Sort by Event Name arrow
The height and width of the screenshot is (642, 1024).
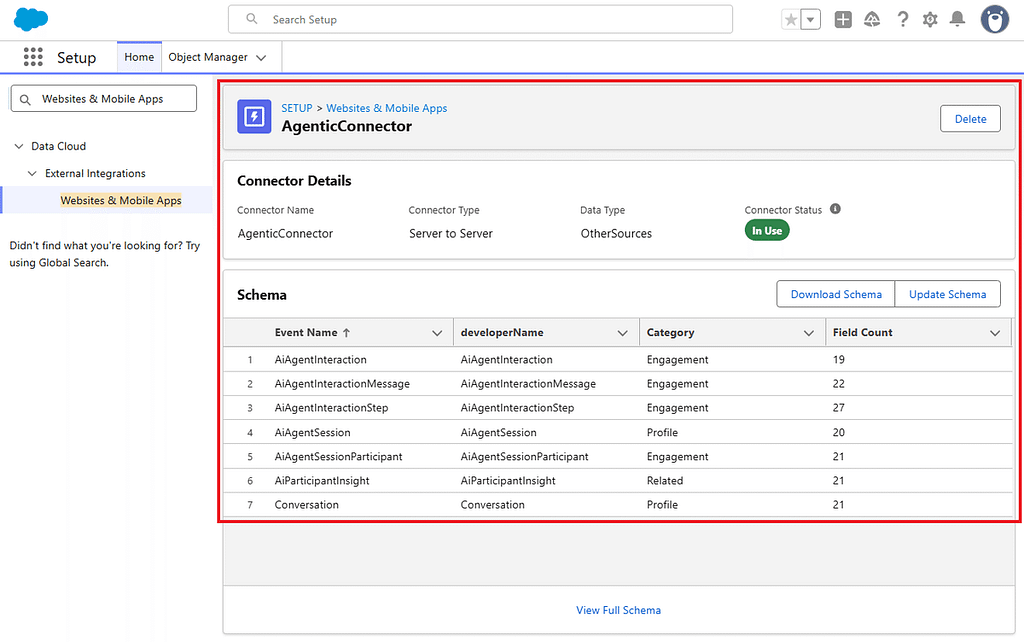(x=347, y=332)
